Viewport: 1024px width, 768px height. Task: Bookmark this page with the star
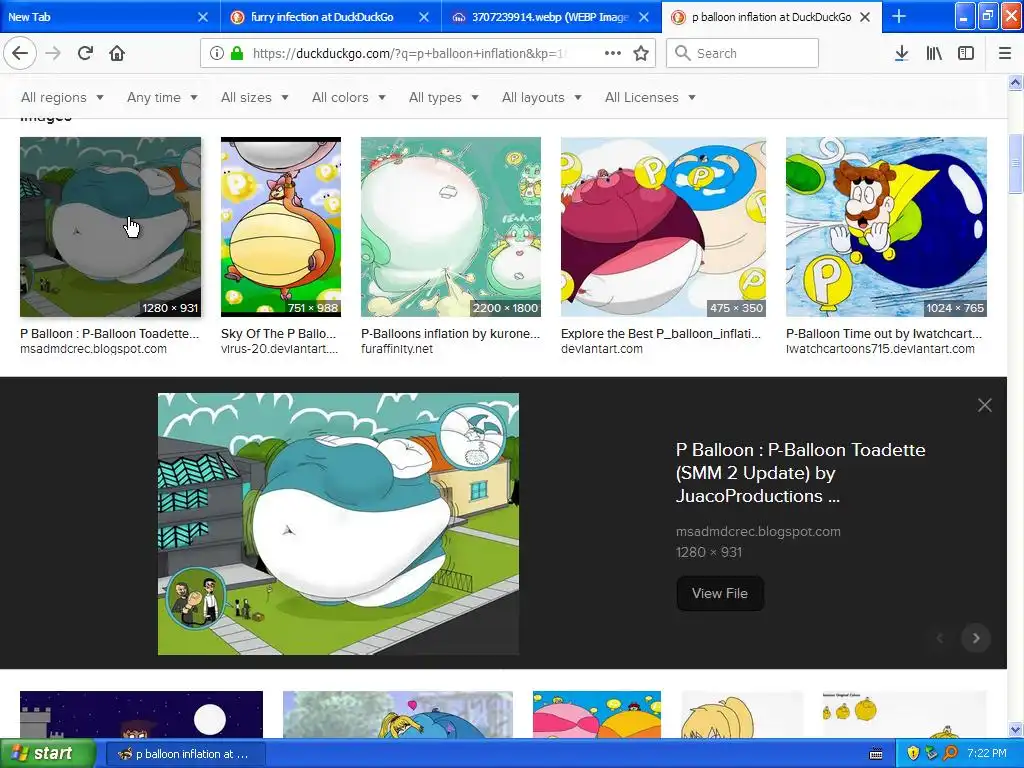[x=641, y=53]
